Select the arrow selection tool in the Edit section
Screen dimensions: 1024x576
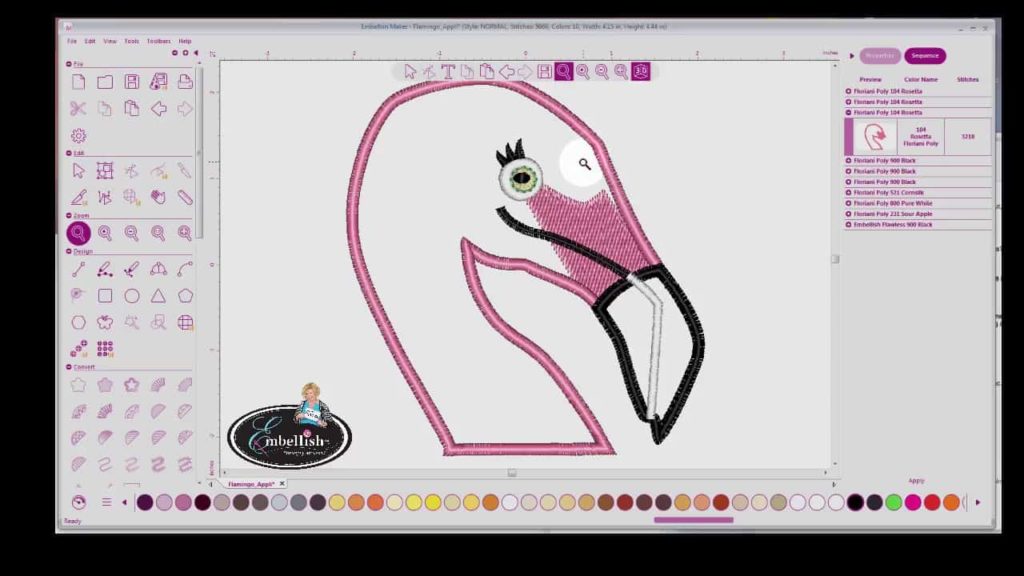pos(77,170)
